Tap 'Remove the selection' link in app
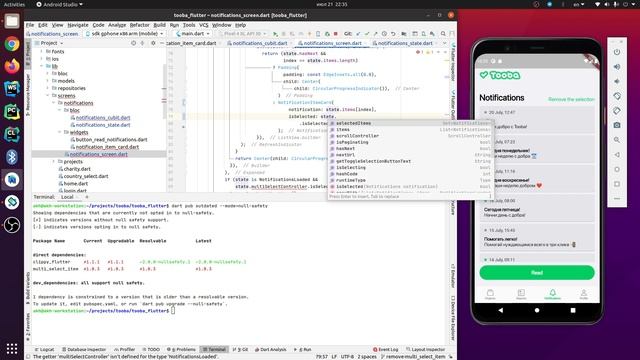Image resolution: width=640 pixels, height=360 pixels. point(571,100)
